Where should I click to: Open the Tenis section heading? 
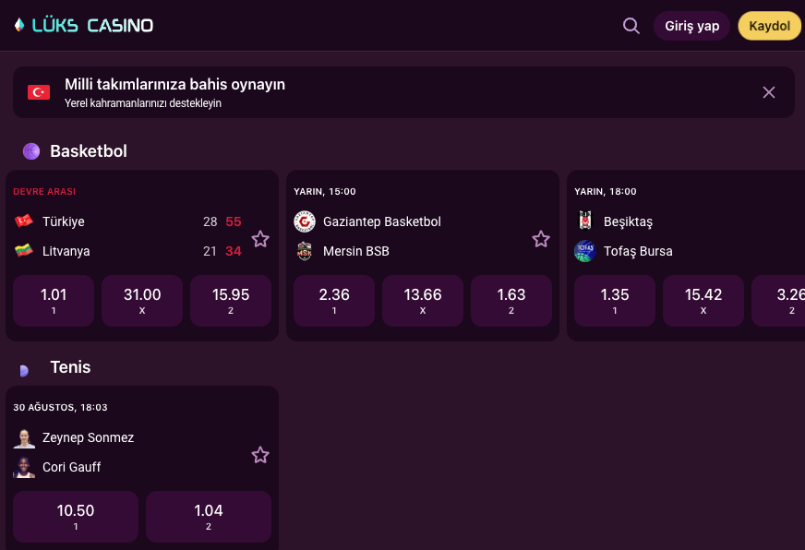pos(70,368)
